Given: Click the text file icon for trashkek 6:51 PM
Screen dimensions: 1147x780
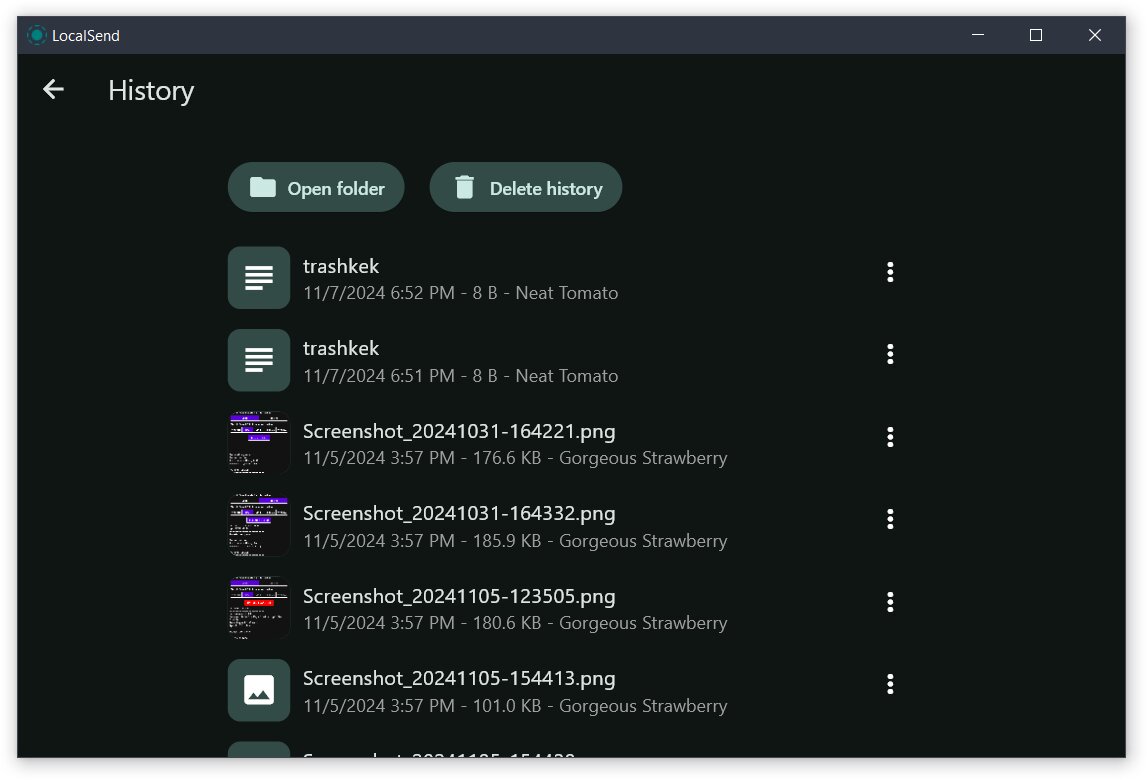Looking at the screenshot, I should [259, 361].
